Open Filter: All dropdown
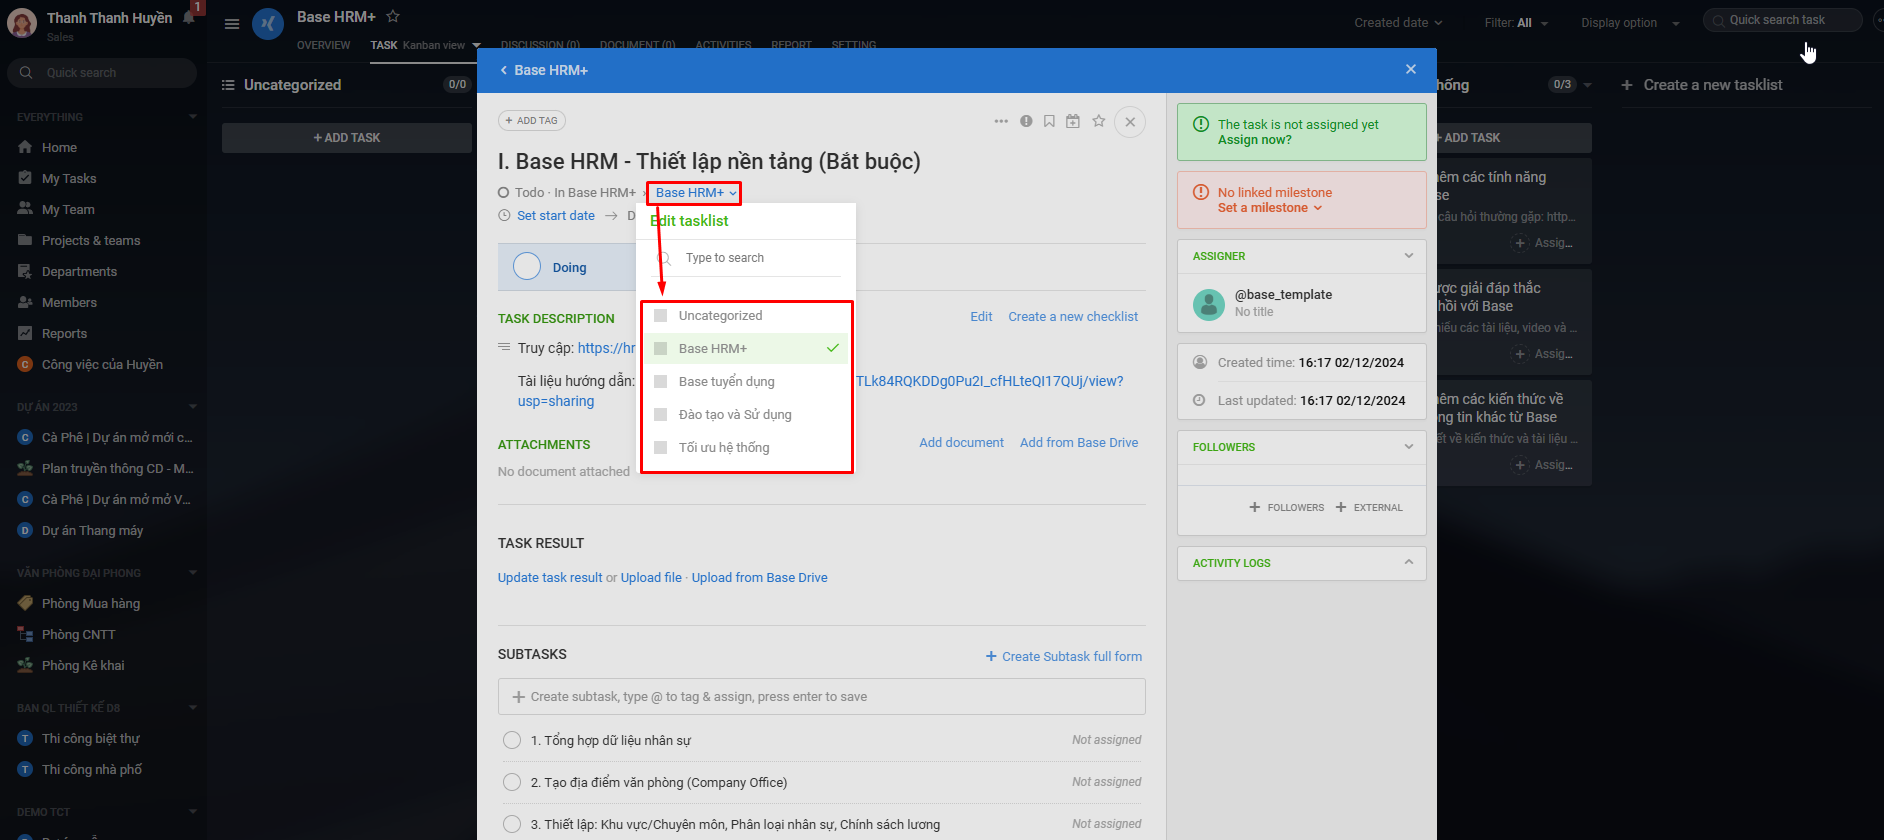Viewport: 1884px width, 840px height. tap(1516, 22)
